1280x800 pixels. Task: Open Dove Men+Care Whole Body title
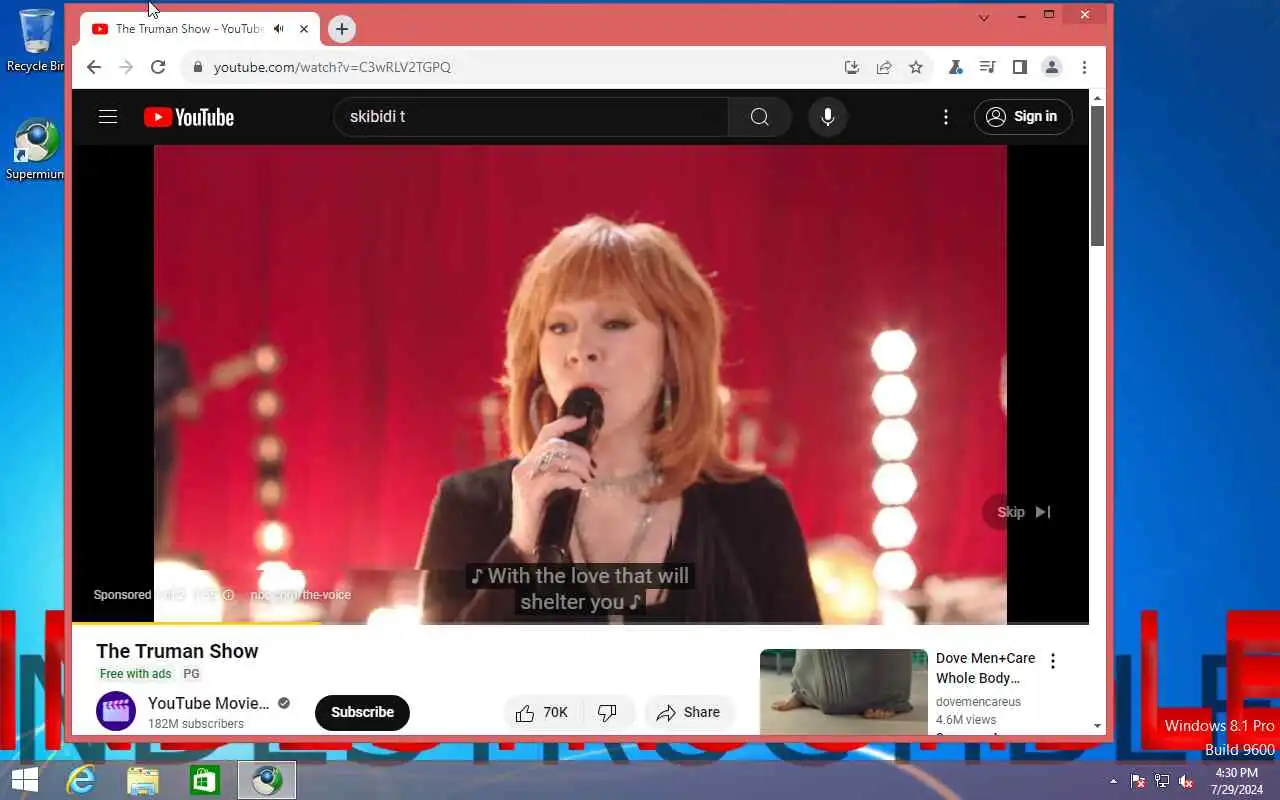click(986, 668)
